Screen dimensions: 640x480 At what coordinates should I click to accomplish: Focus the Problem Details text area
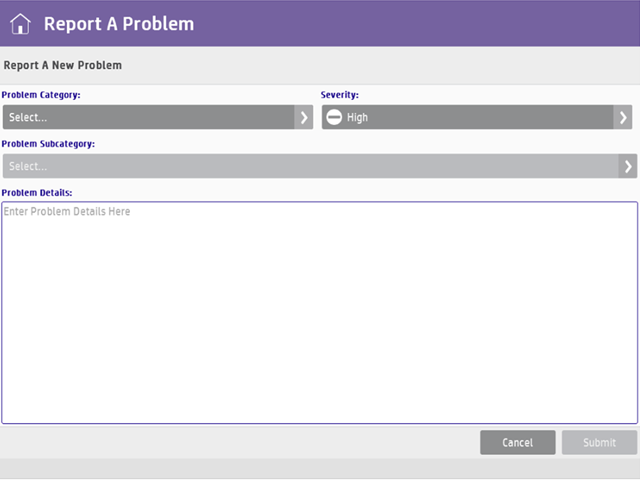point(319,320)
